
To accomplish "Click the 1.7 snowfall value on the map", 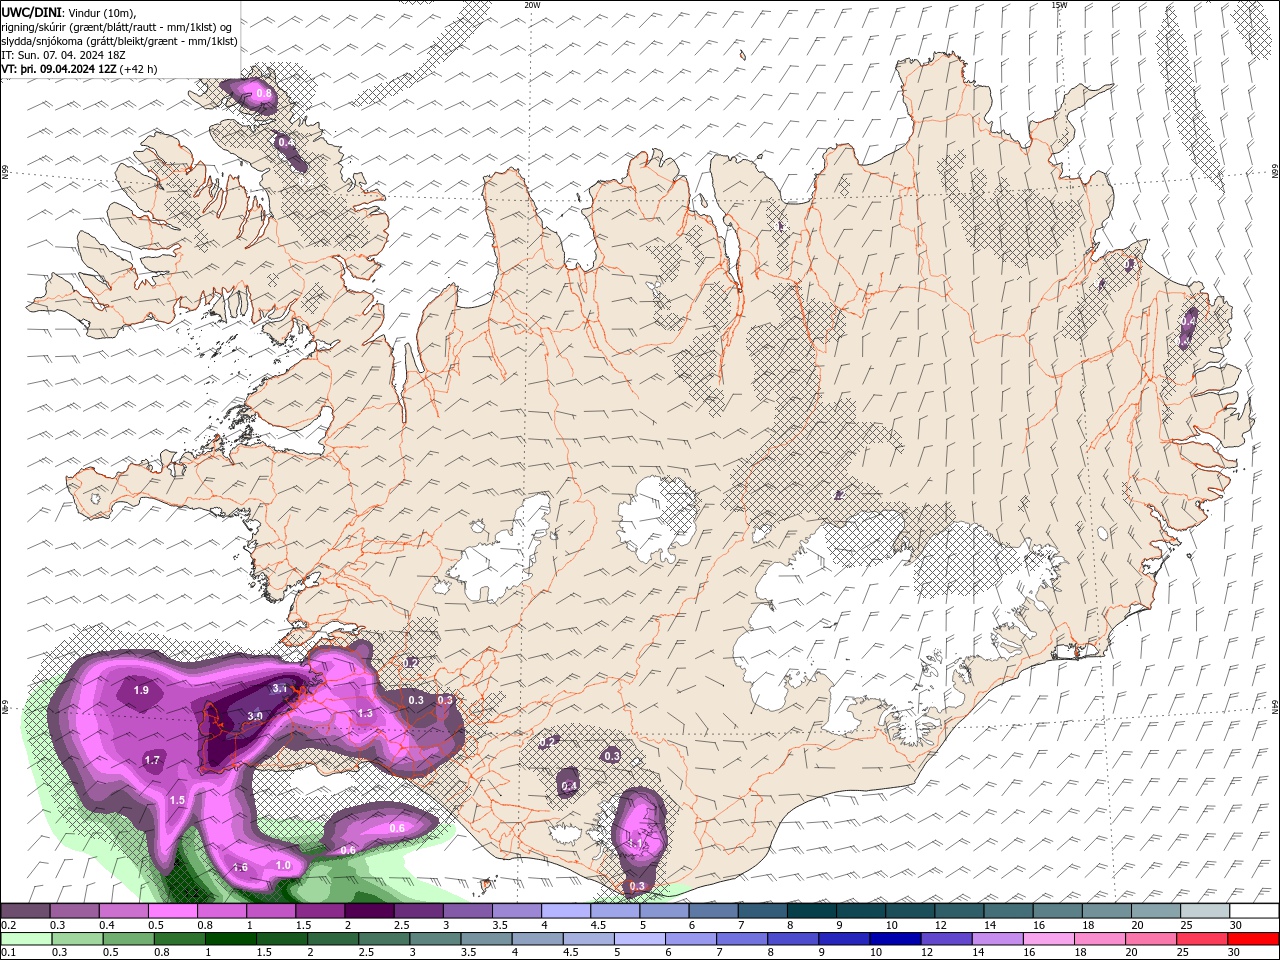I will pos(152,761).
